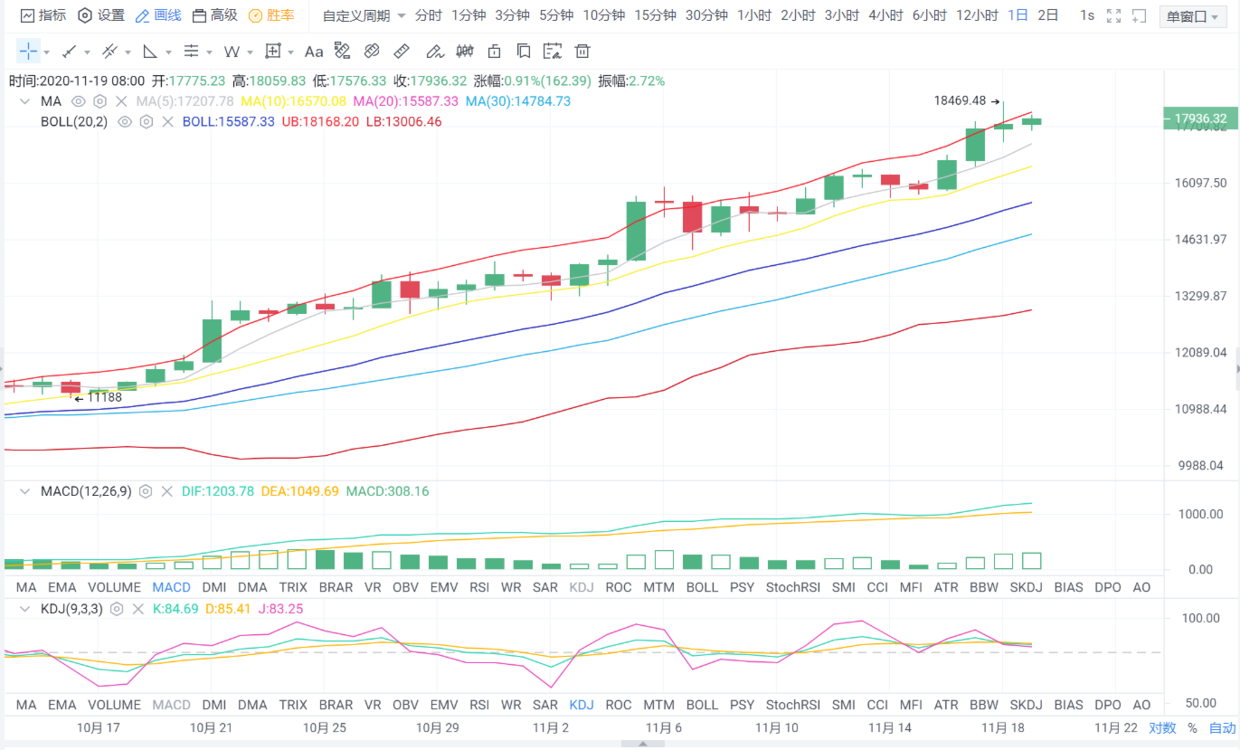Screen dimensions: 1240x750
Task: Open MACD indicator settings hexagon icon
Action: coord(145,492)
